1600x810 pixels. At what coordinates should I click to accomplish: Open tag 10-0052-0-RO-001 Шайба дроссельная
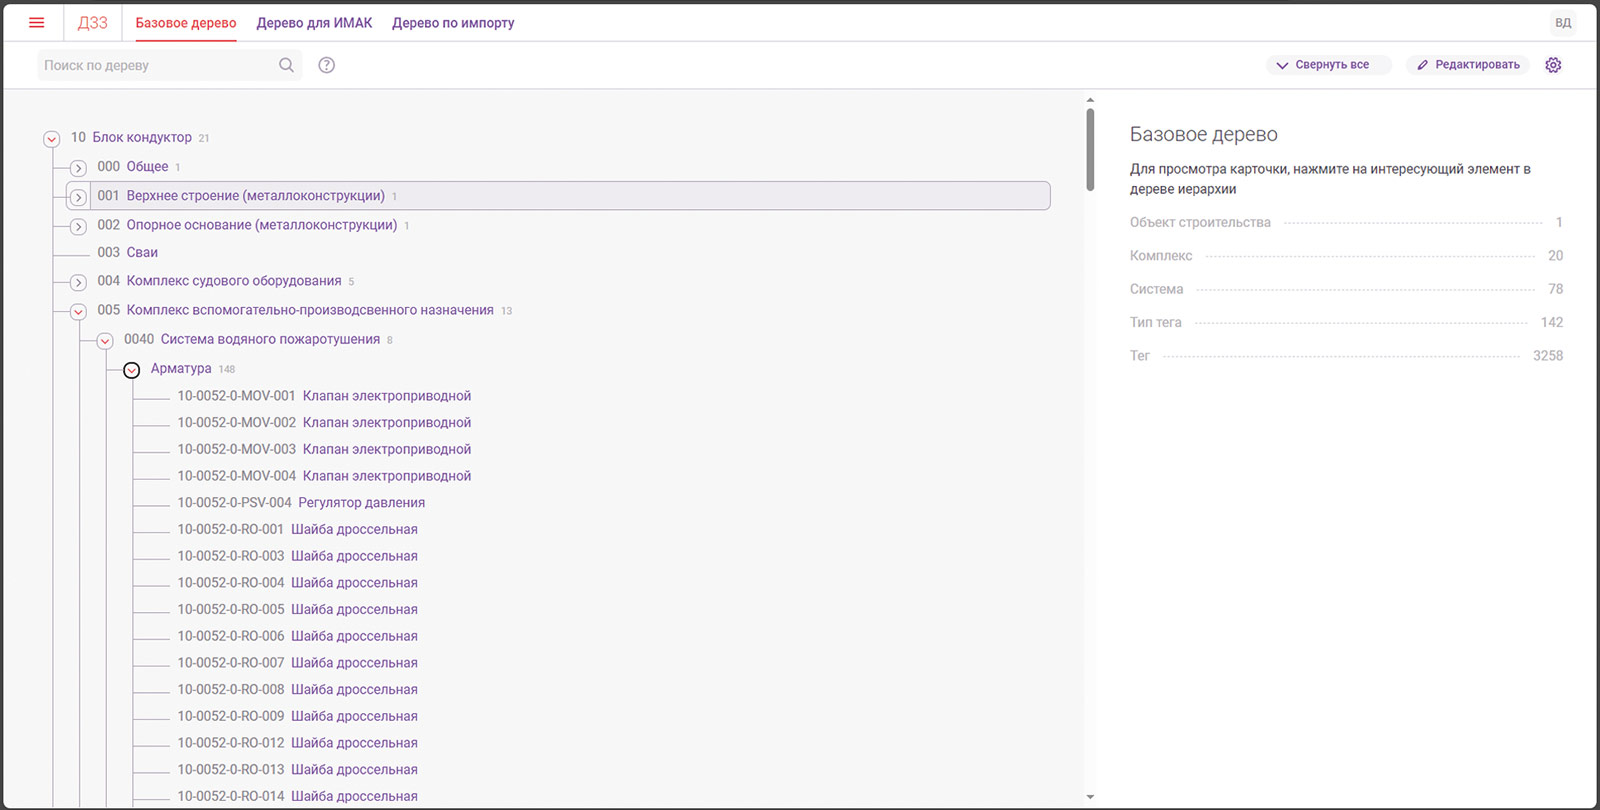(x=297, y=529)
